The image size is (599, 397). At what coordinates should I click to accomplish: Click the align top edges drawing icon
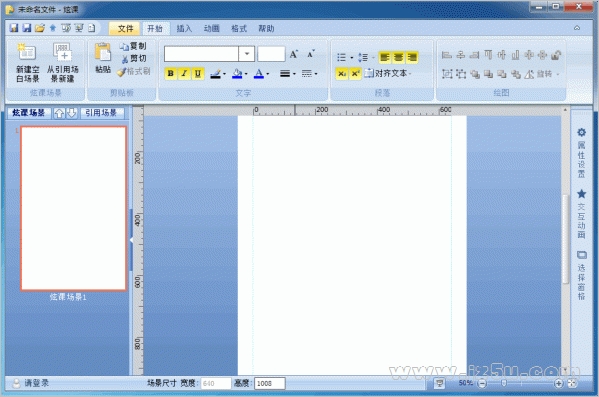click(x=488, y=55)
